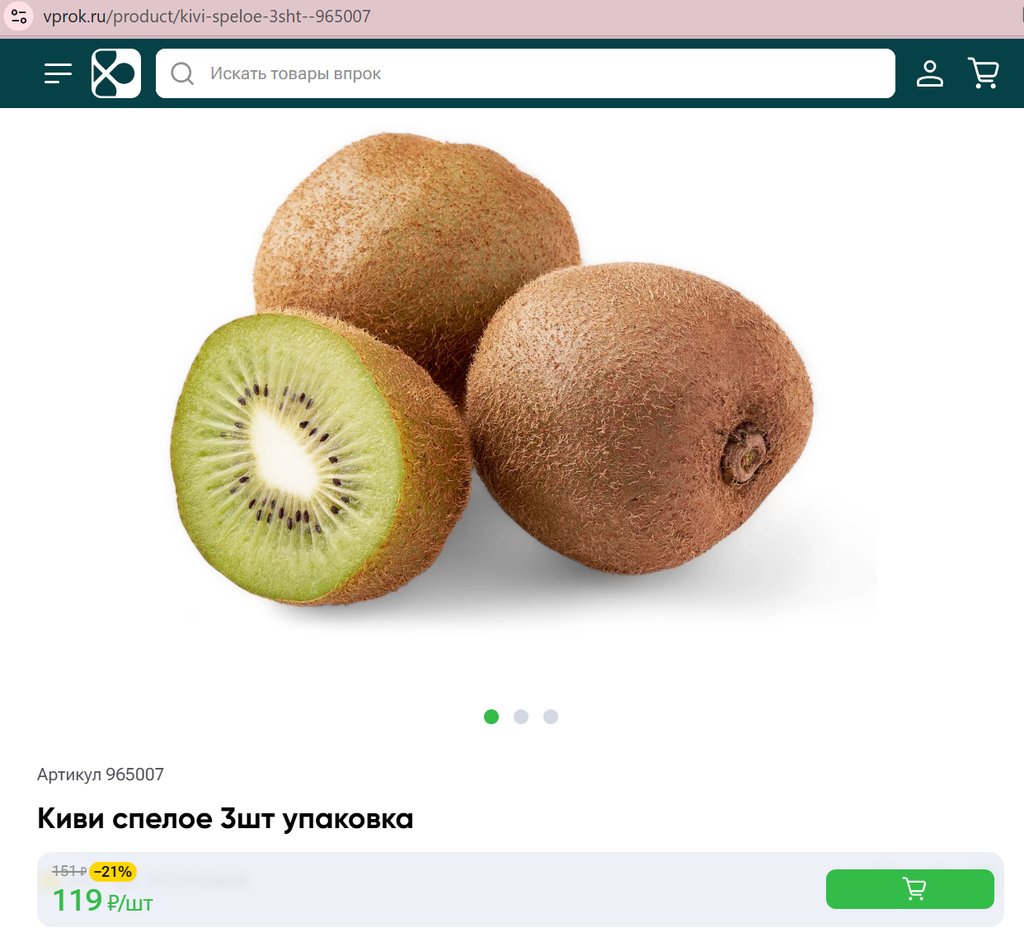Switch to the third image dot

[551, 716]
